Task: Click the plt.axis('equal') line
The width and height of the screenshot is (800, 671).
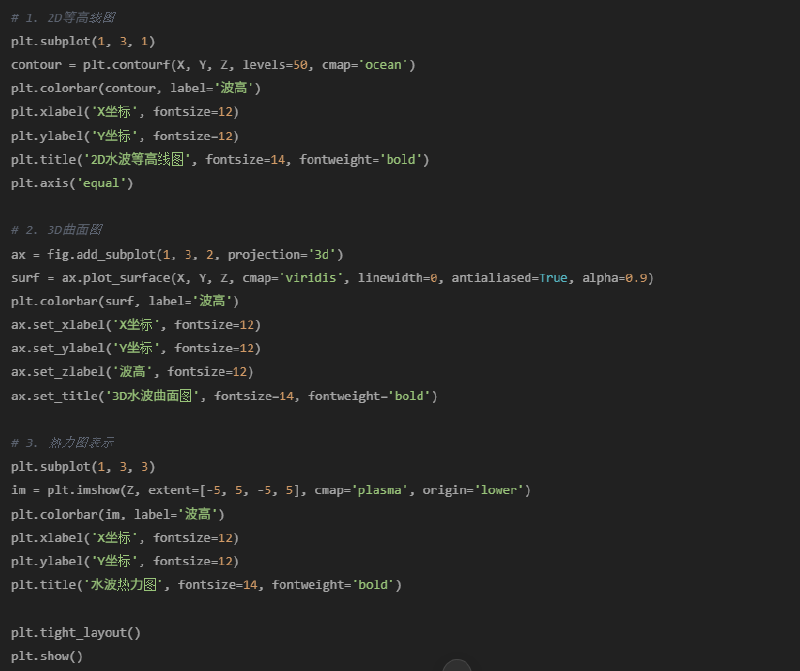Action: coord(72,183)
